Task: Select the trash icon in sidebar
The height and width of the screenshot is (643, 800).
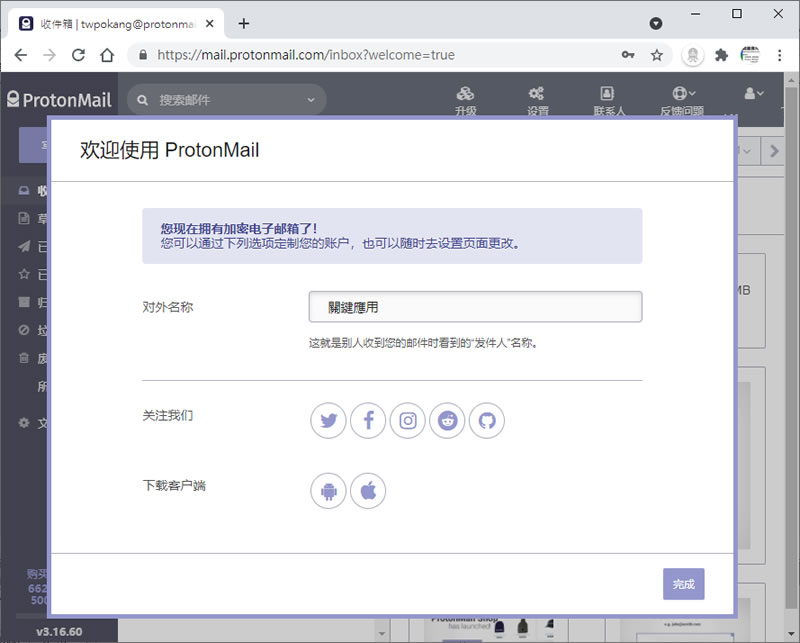Action: pos(24,358)
